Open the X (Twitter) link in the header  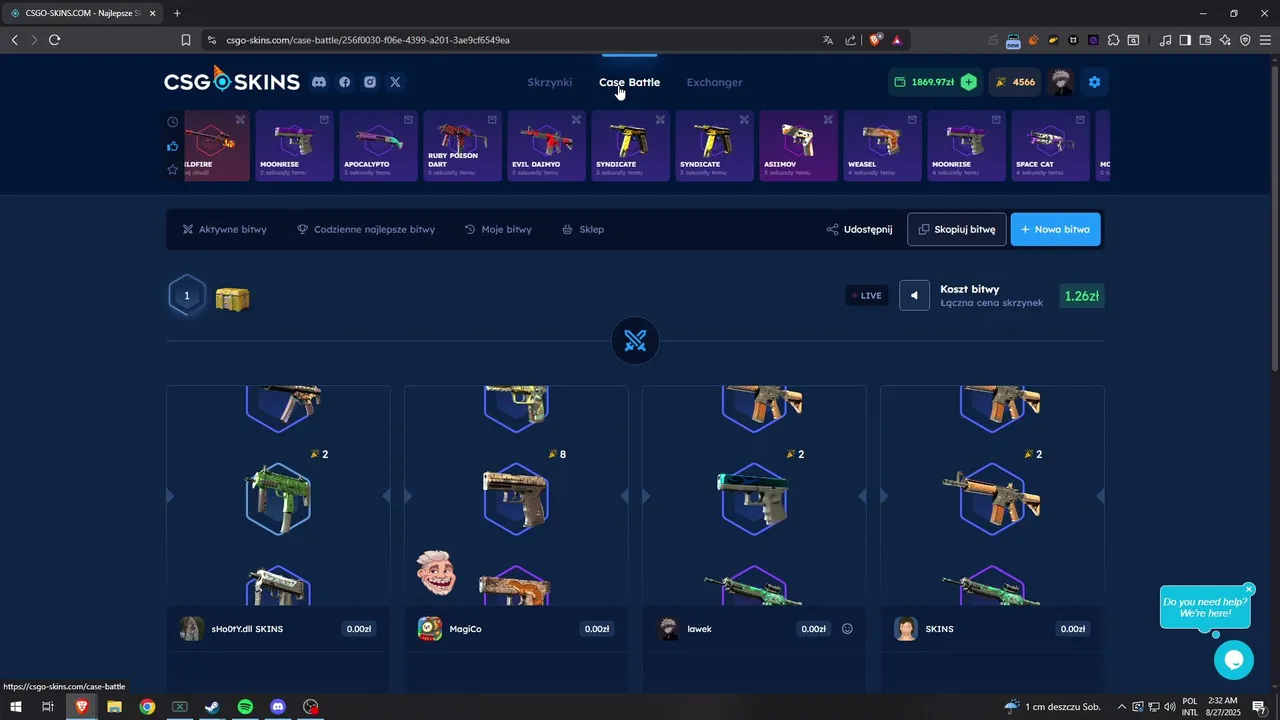pos(395,82)
